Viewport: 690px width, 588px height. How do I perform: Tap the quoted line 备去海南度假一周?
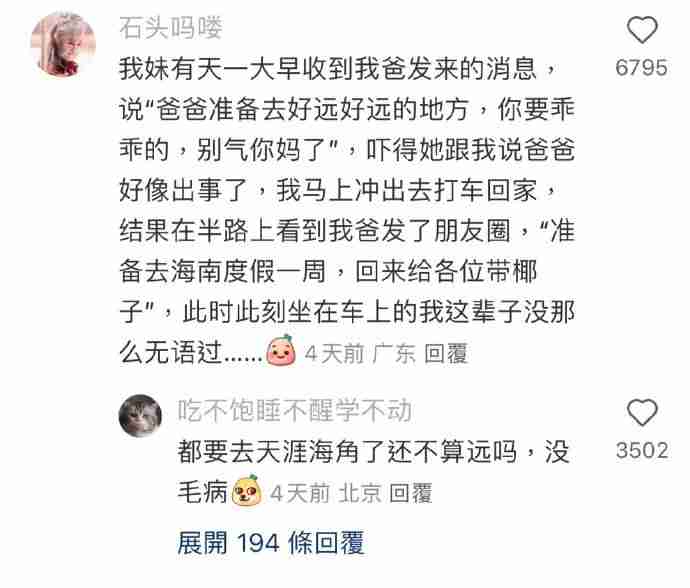click(223, 272)
